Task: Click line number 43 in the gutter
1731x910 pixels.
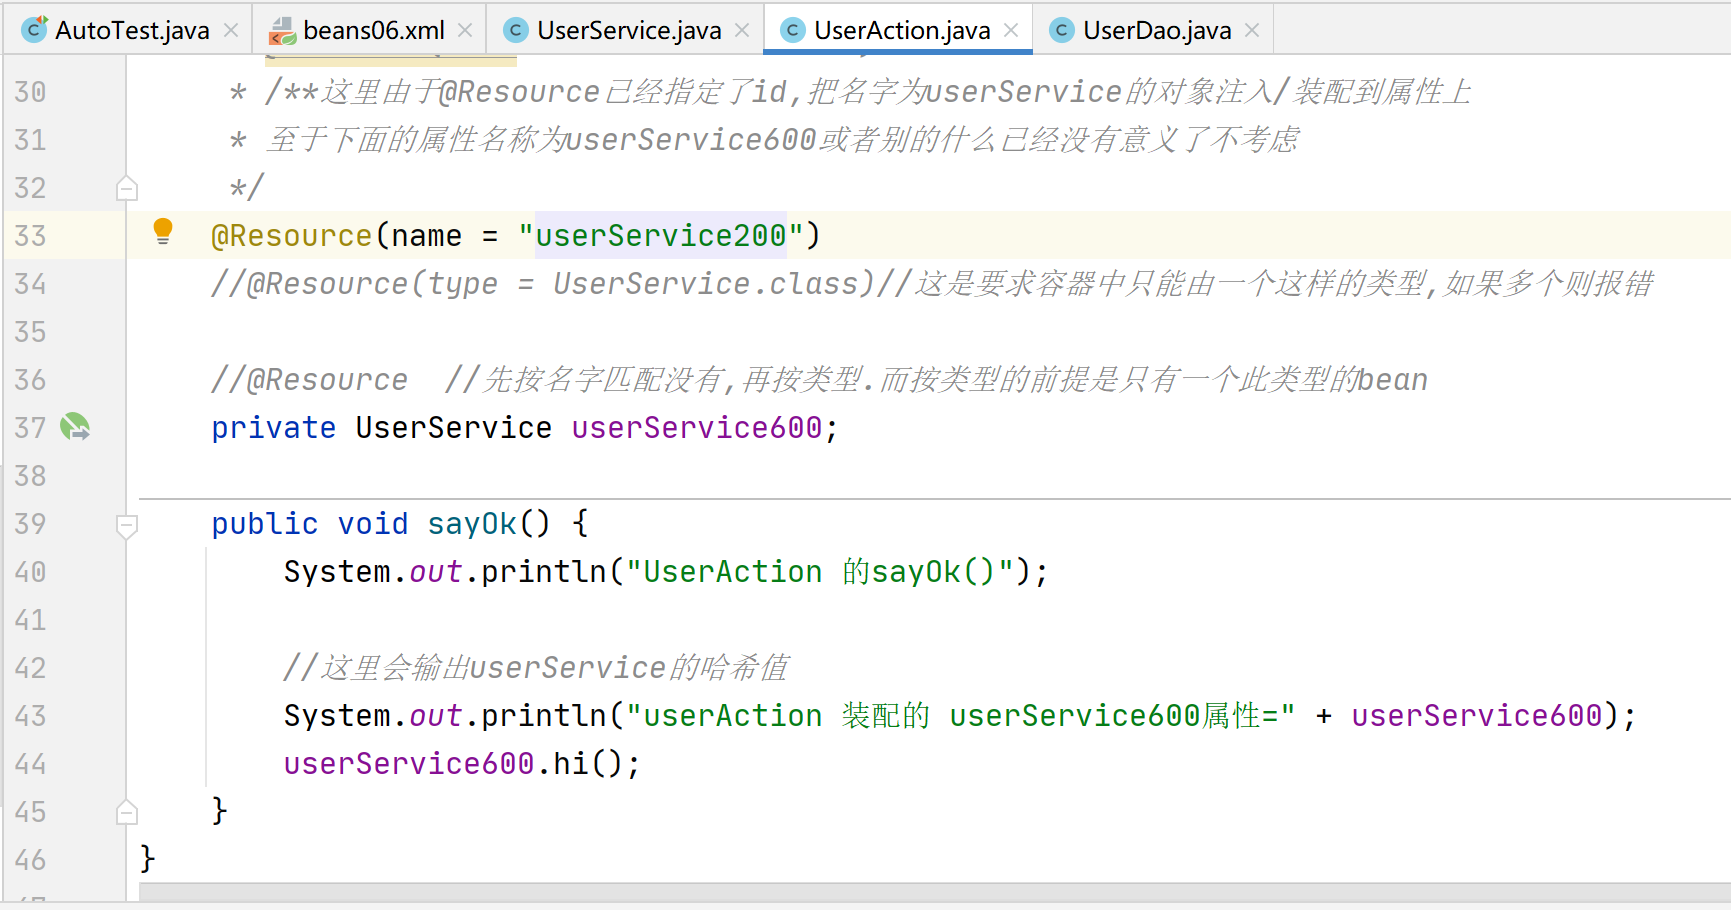Action: pos(30,716)
